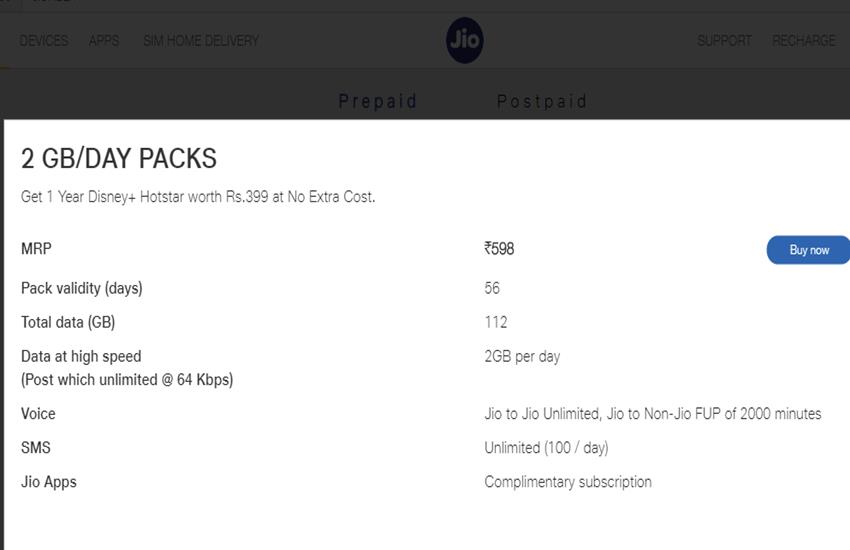Screen dimensions: 850x550
Task: Open the RECHARGE page
Action: pos(804,41)
